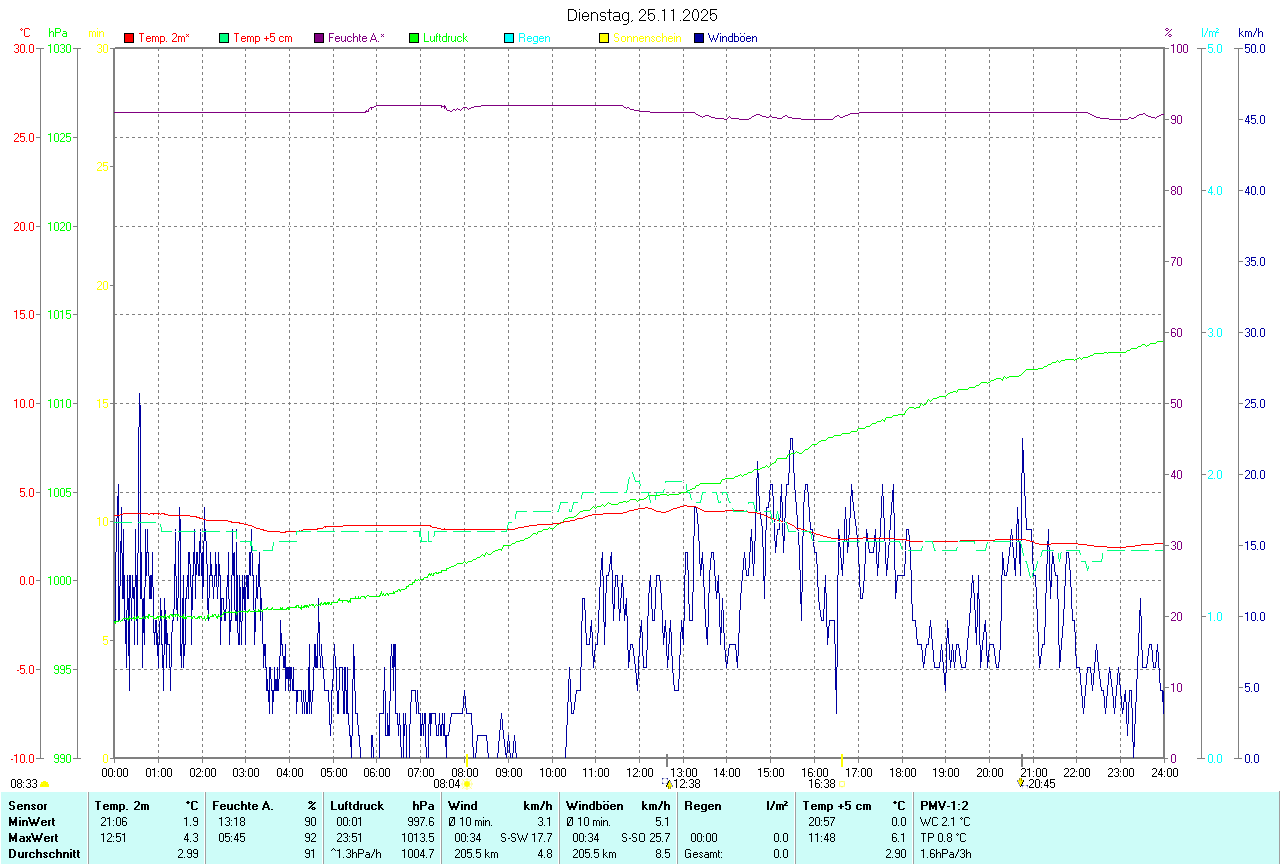This screenshot has width=1280, height=864.
Task: Click the purple Feuchte A. legend square
Action: coord(319,38)
